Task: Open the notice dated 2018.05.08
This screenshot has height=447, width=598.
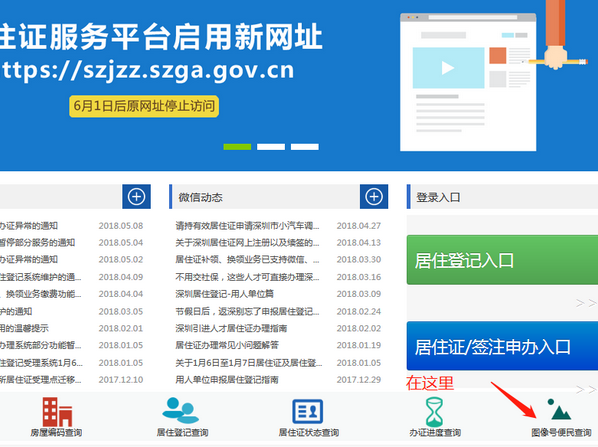Action: pyautogui.click(x=29, y=226)
